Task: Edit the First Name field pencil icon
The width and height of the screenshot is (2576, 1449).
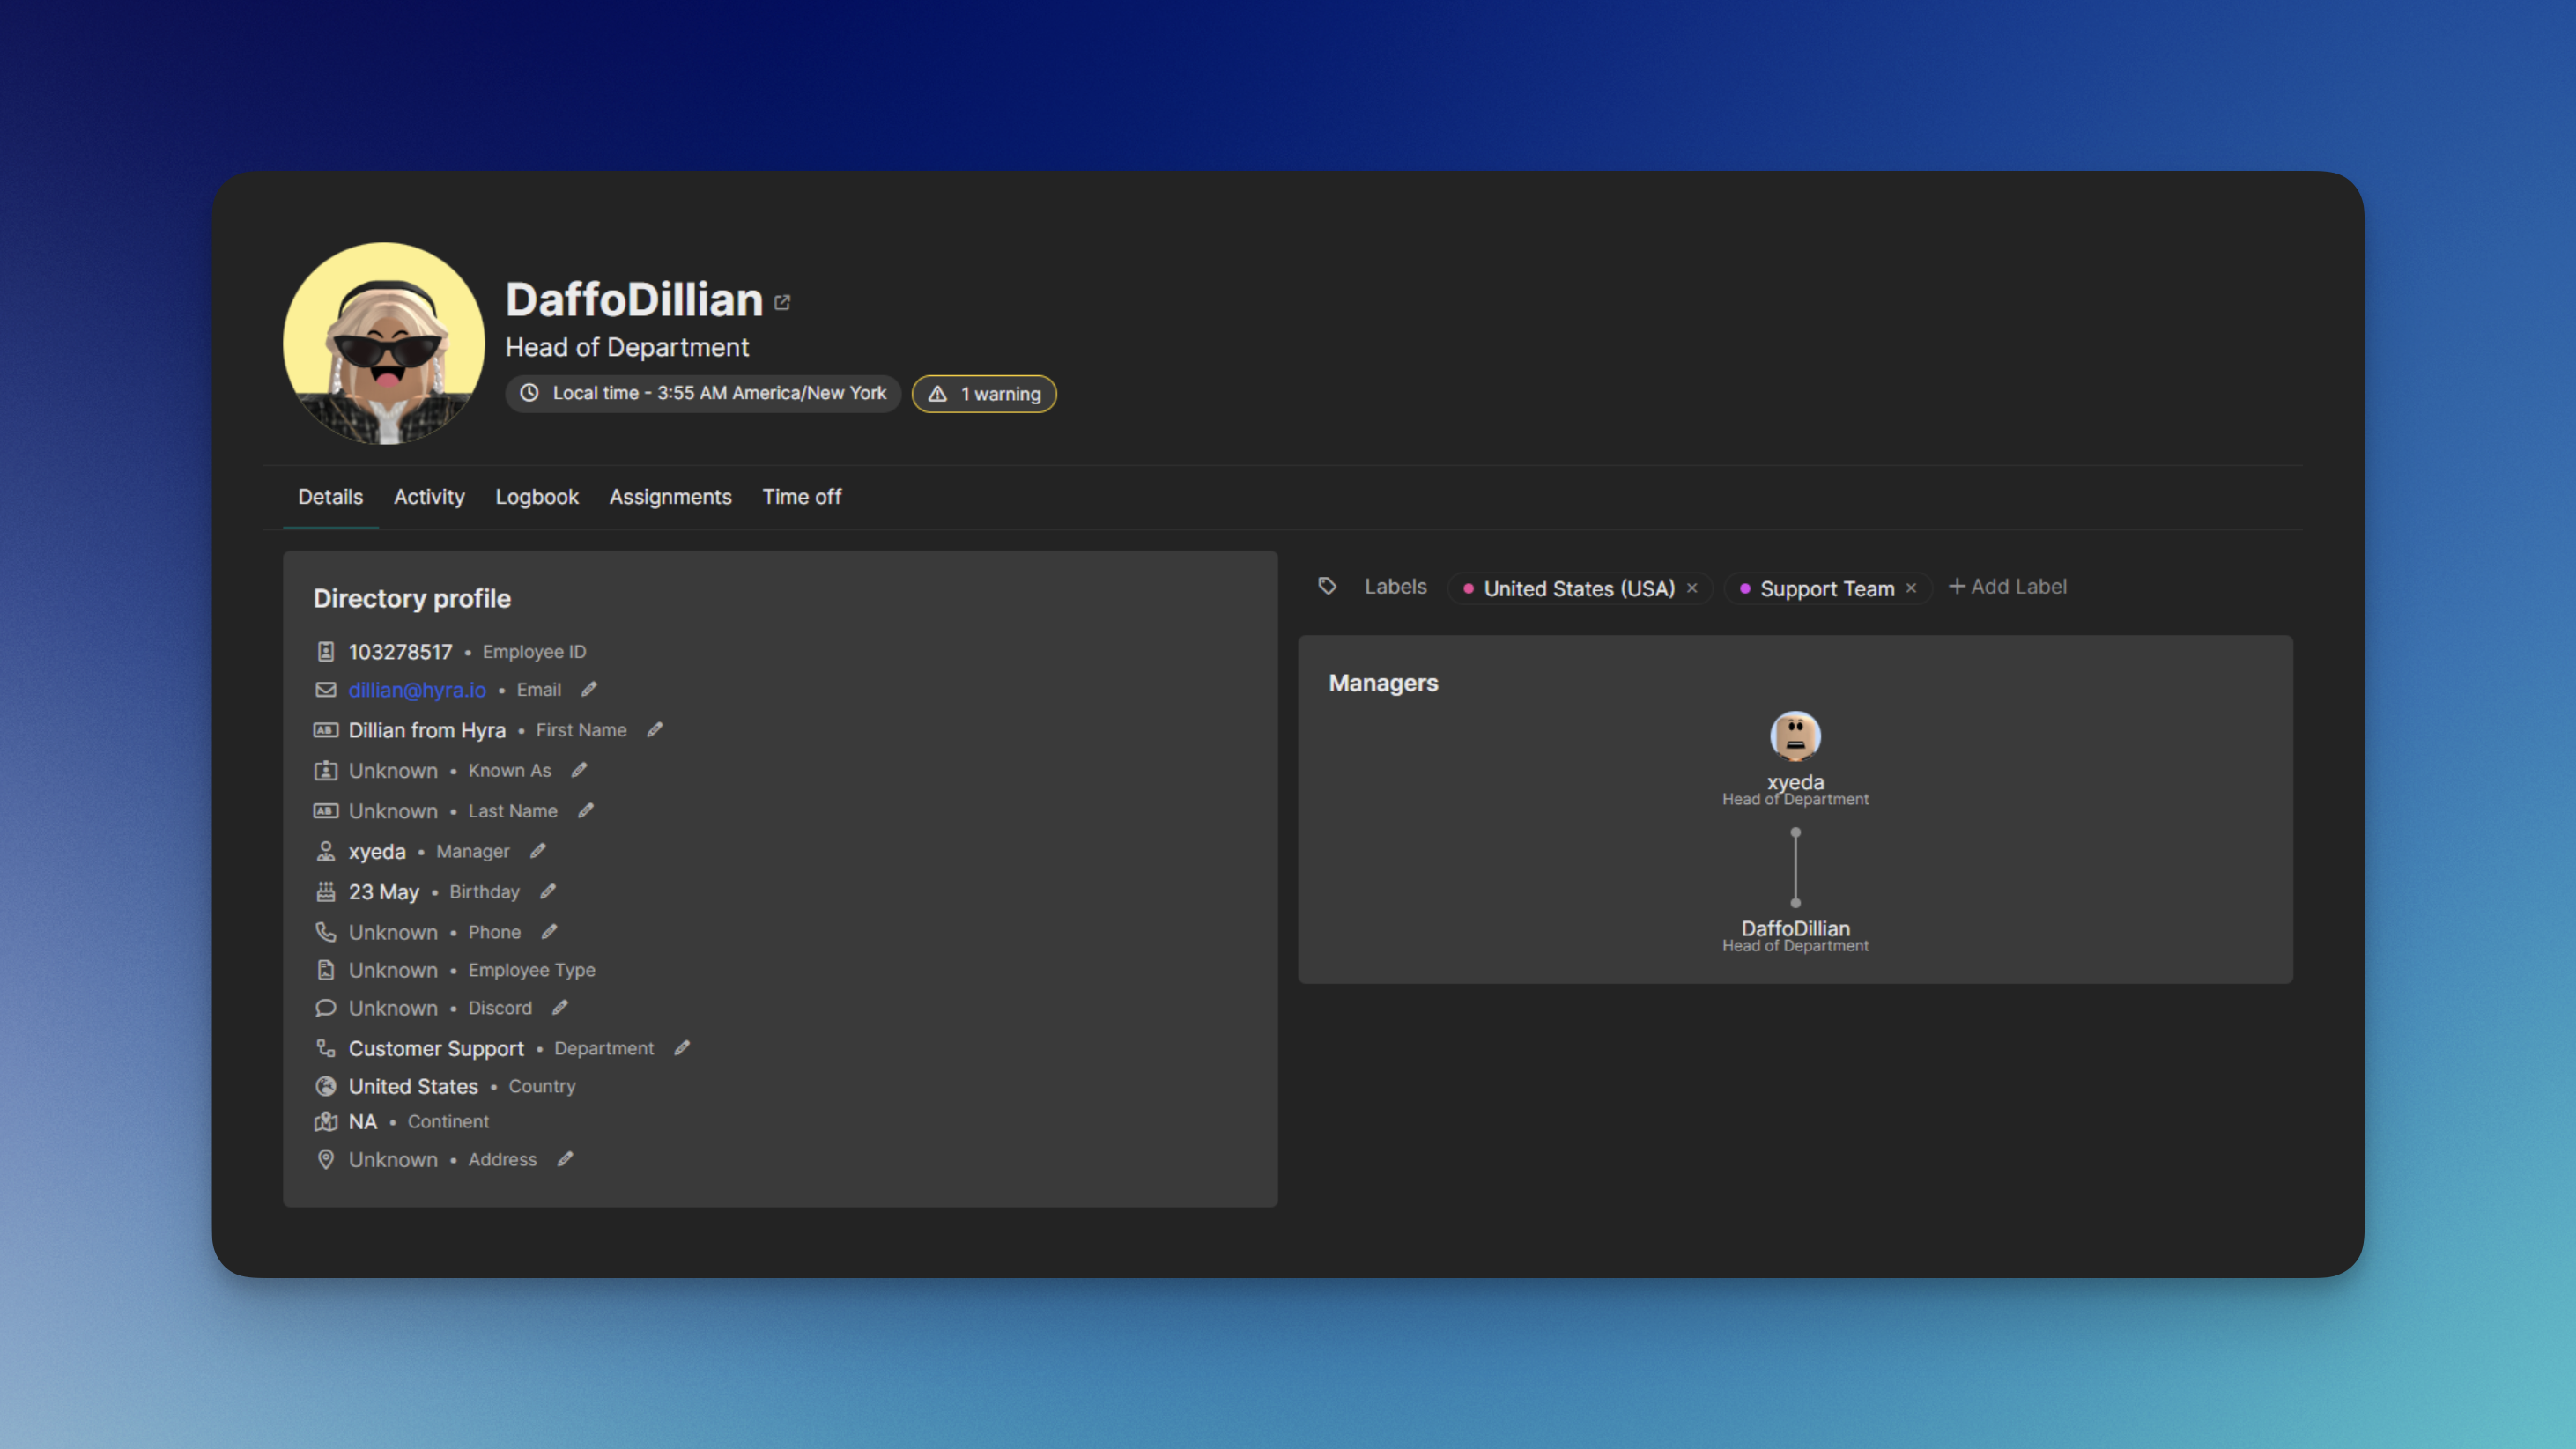Action: pos(655,730)
